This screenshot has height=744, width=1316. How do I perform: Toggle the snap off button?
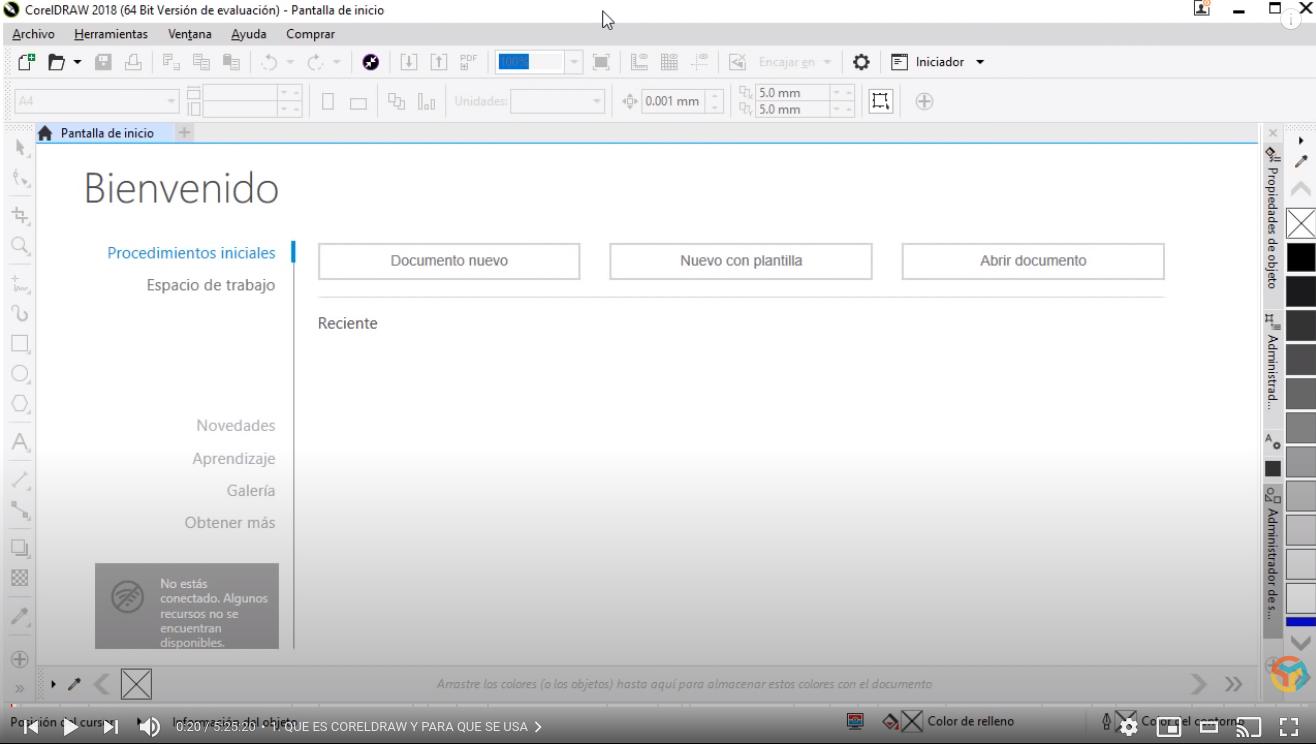[x=737, y=62]
